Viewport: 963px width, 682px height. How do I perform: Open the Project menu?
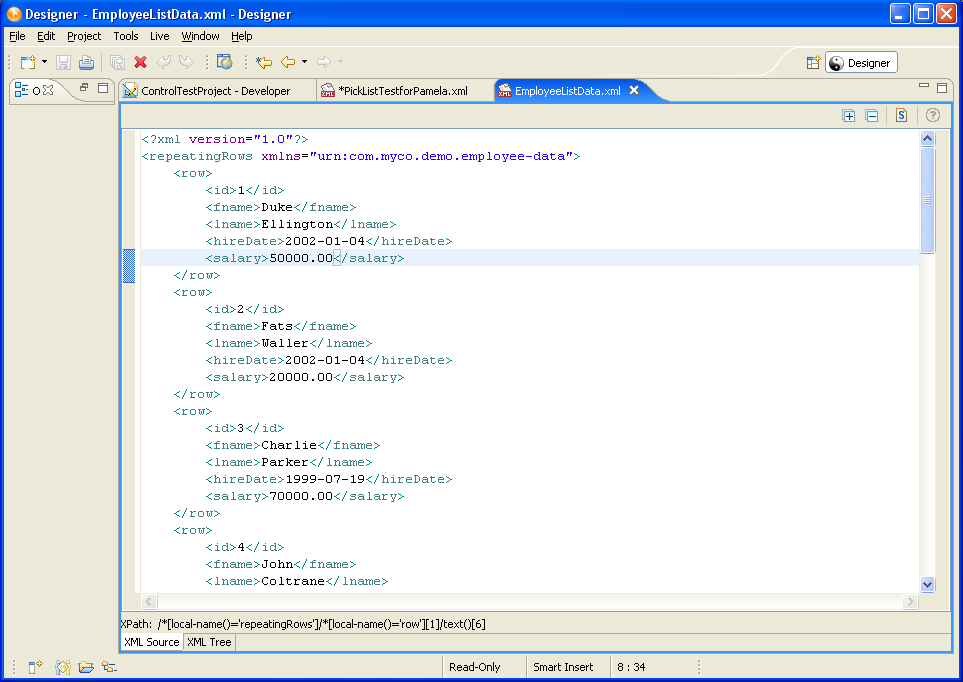(x=84, y=36)
